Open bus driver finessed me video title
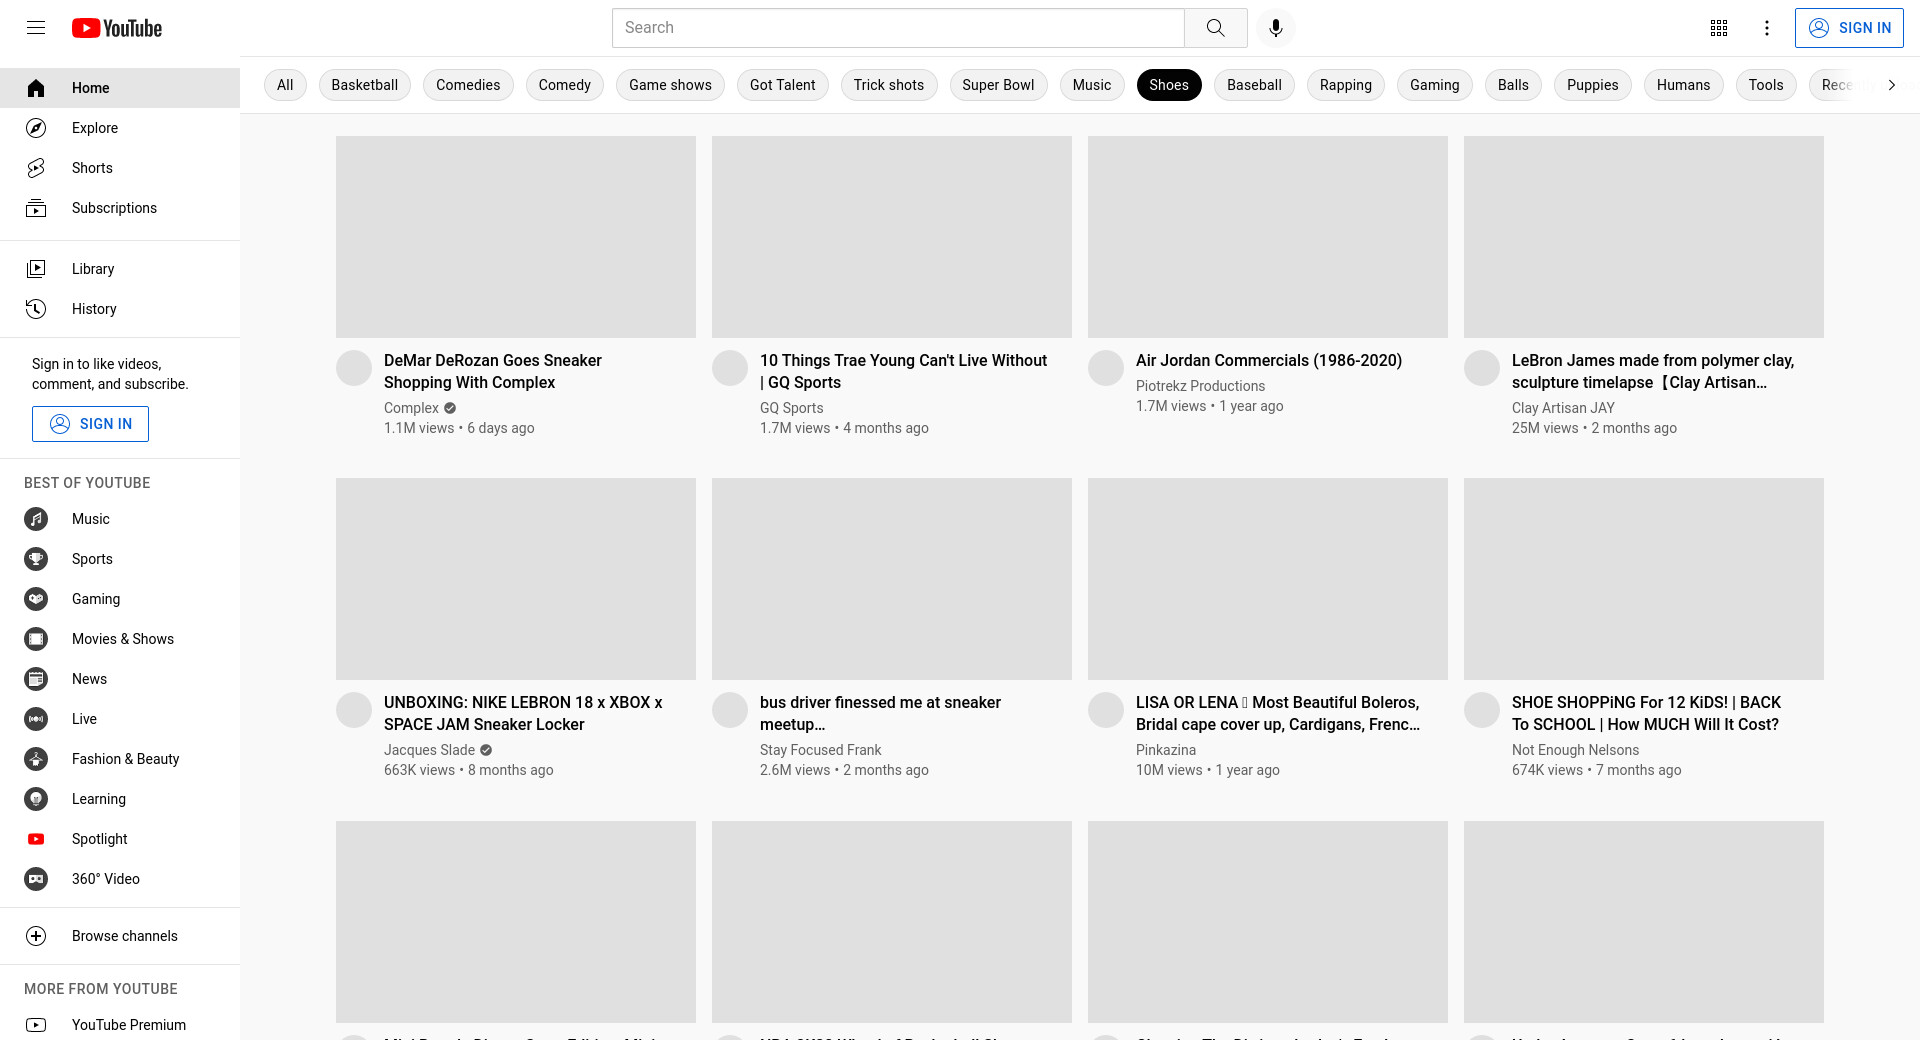Screen dimensions: 1920x1040 point(880,713)
